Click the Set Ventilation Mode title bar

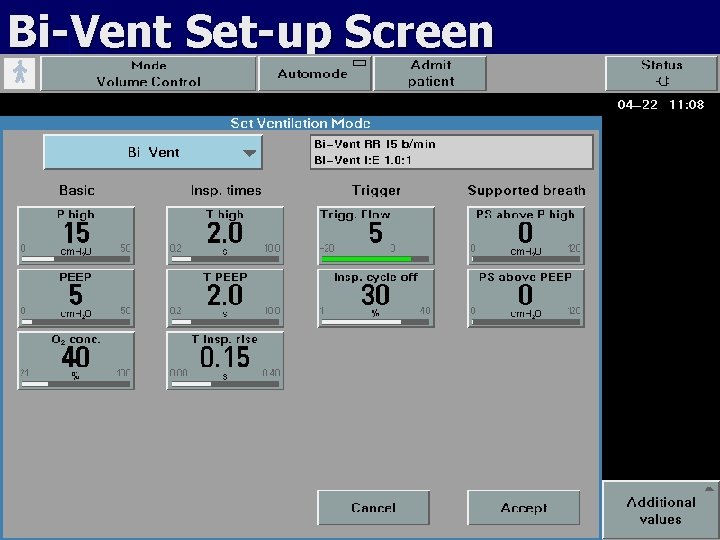[x=300, y=123]
